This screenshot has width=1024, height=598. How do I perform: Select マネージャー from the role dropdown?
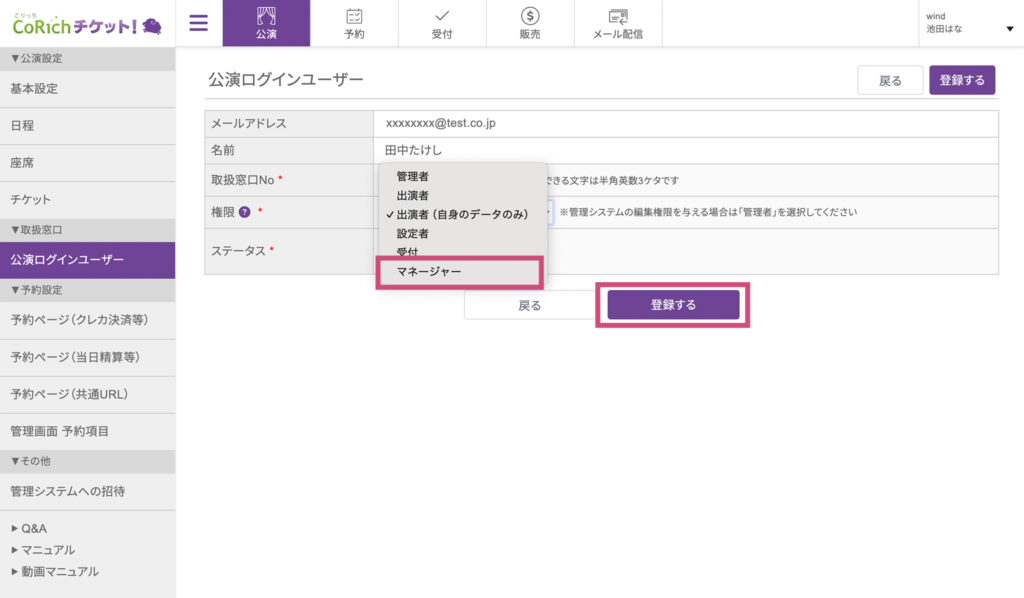[429, 271]
